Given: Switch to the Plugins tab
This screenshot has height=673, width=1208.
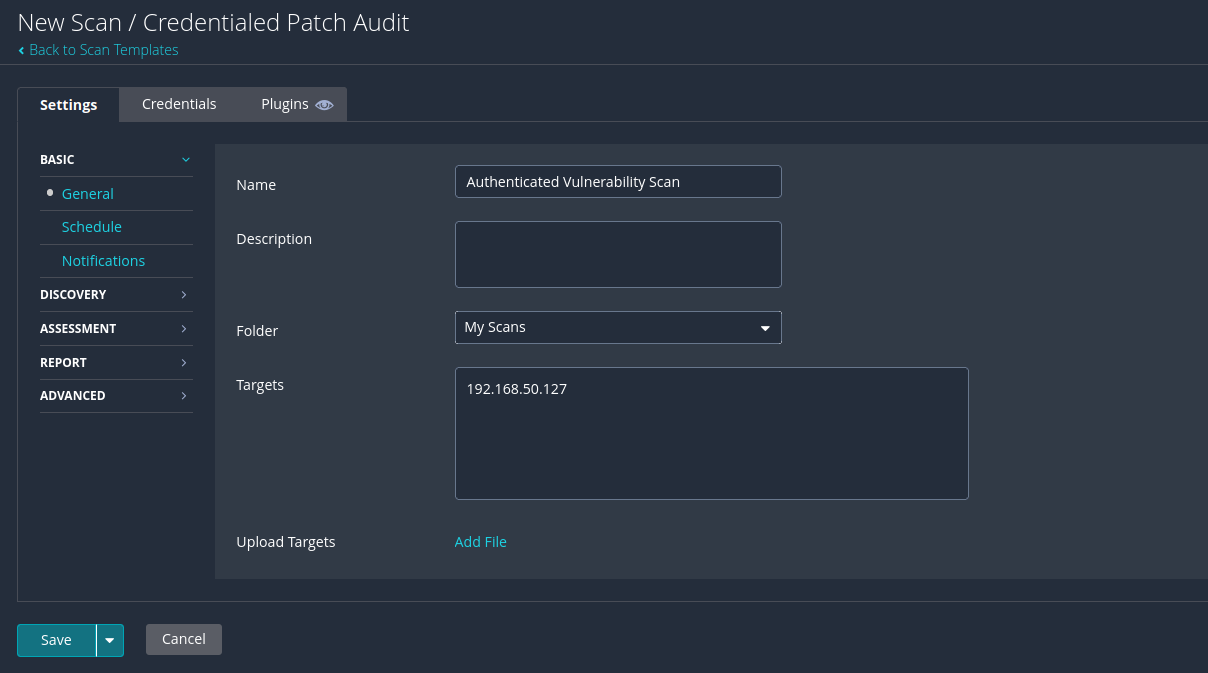Looking at the screenshot, I should pyautogui.click(x=285, y=104).
